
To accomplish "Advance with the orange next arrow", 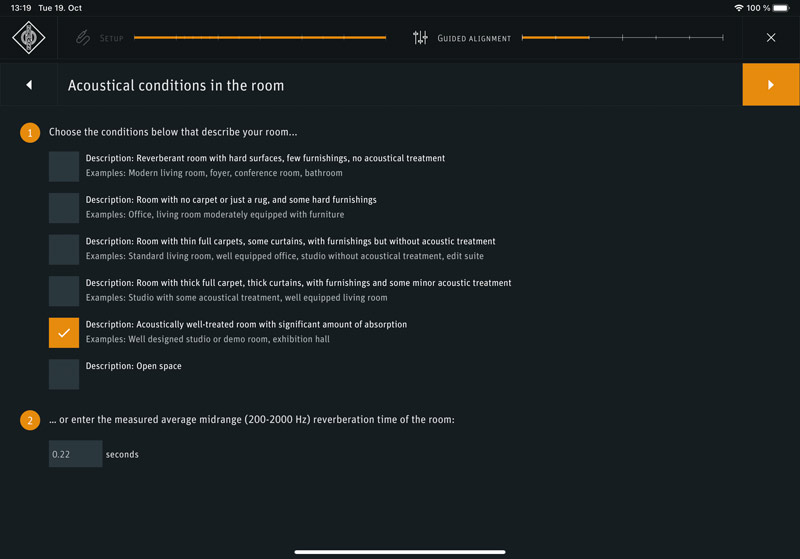I will (x=770, y=85).
